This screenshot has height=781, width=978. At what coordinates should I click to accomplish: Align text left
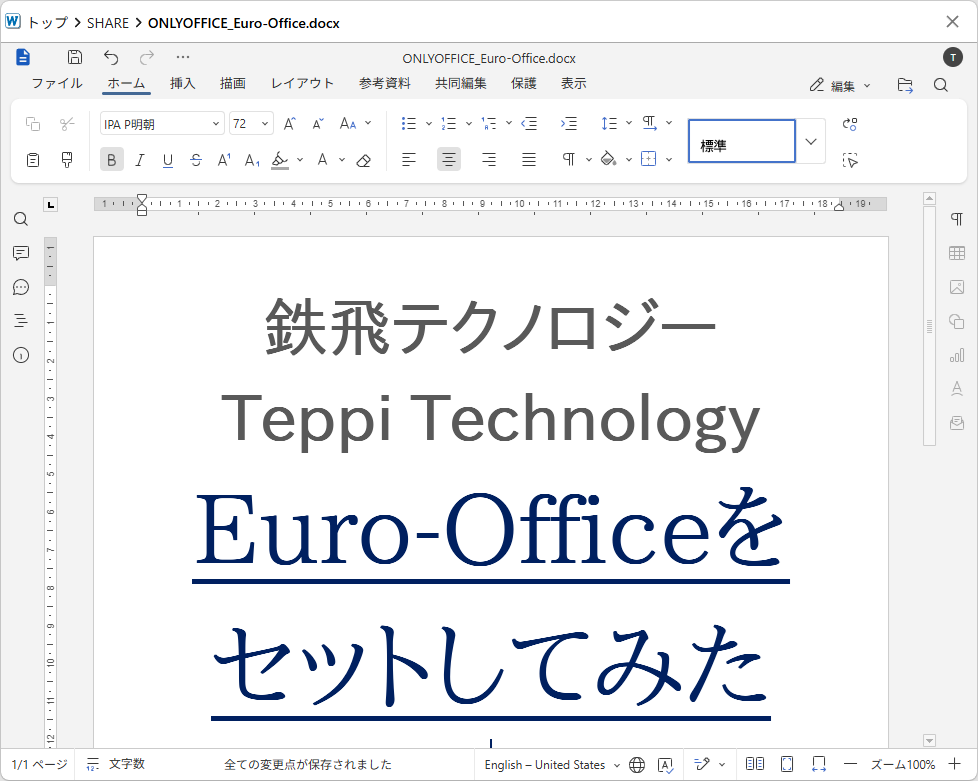coord(409,160)
